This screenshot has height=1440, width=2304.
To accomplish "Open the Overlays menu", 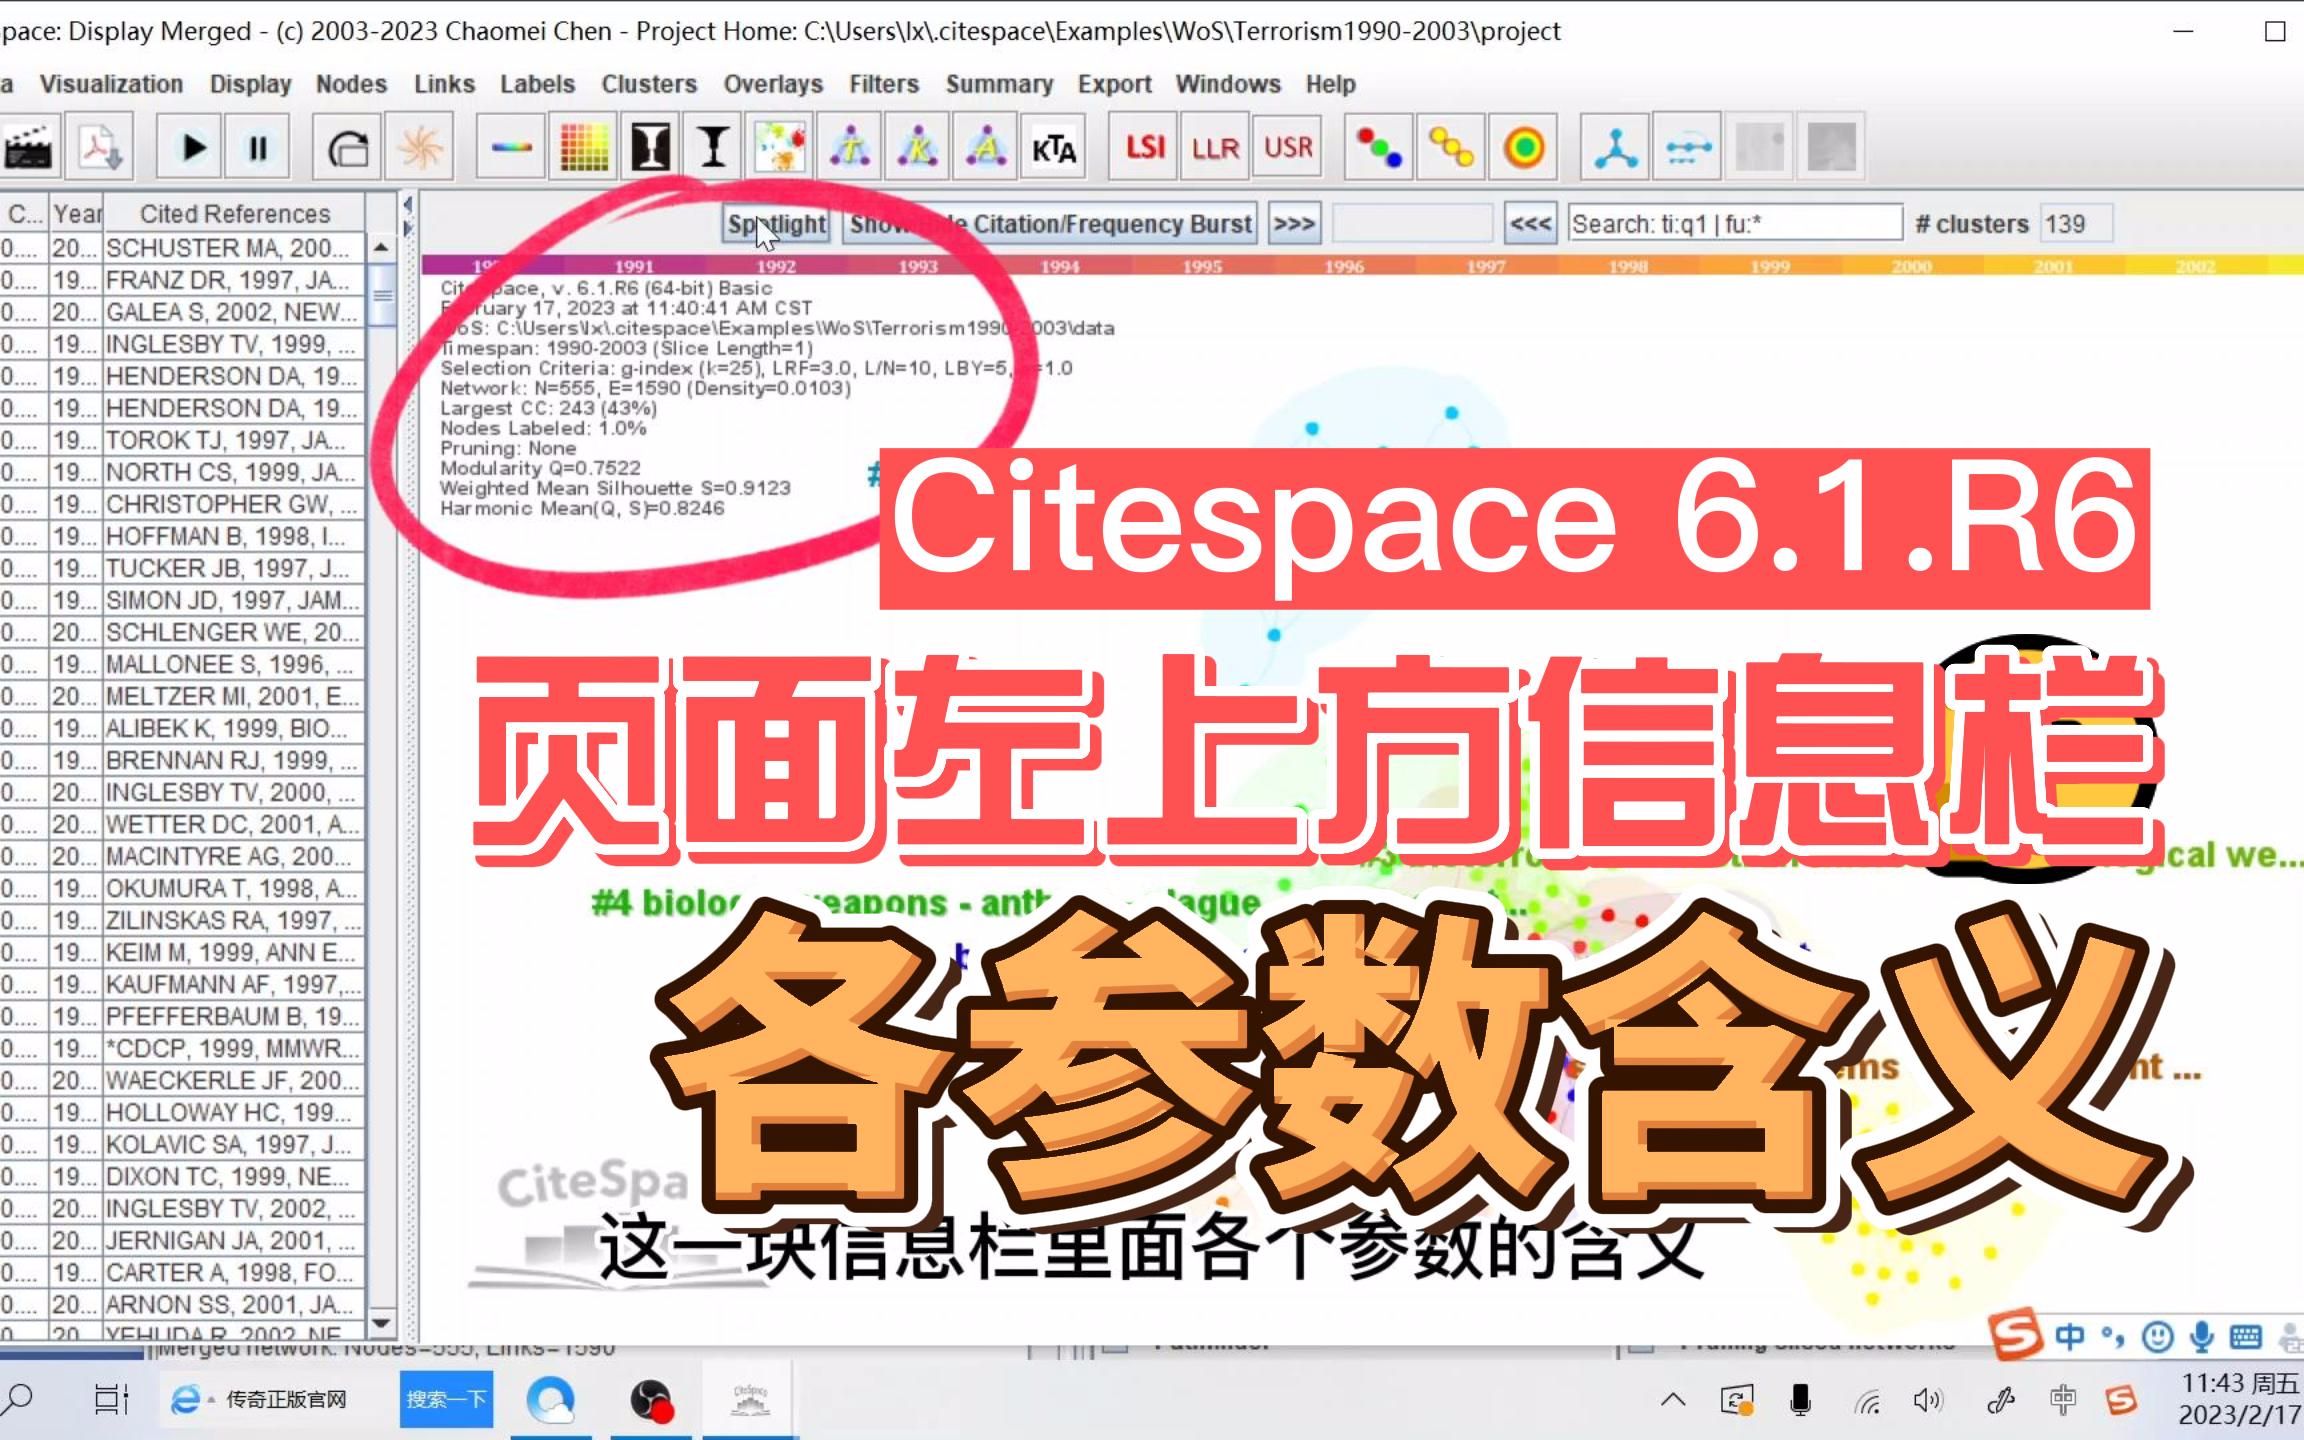I will click(773, 84).
